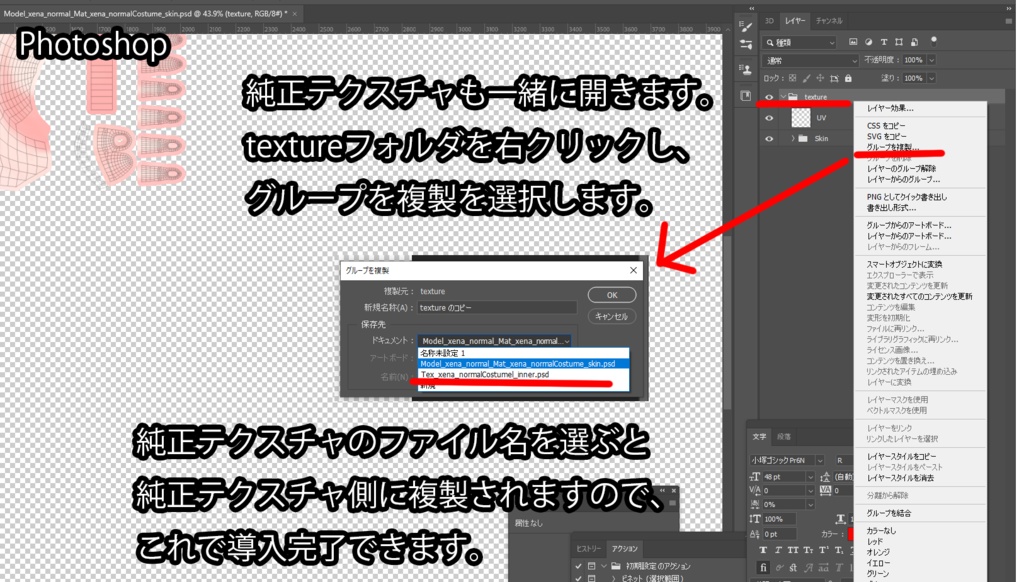This screenshot has height=582, width=1024.
Task: Lock transparent pixels icon
Action: pyautogui.click(x=793, y=78)
